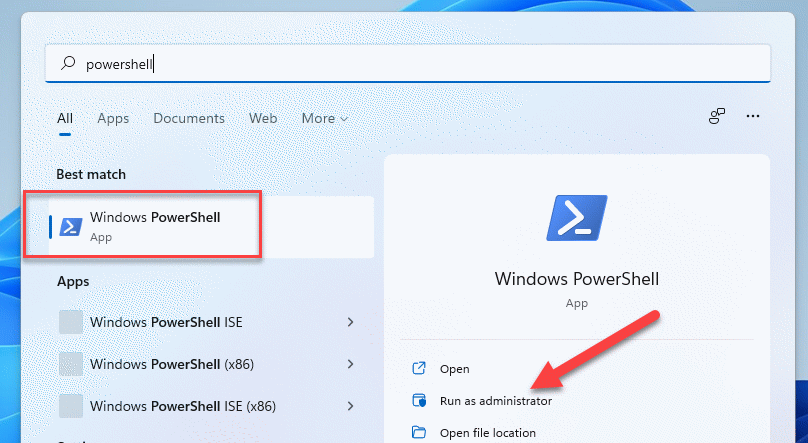Click the Windows PowerShell (x86) placeholder icon

[x=71, y=364]
